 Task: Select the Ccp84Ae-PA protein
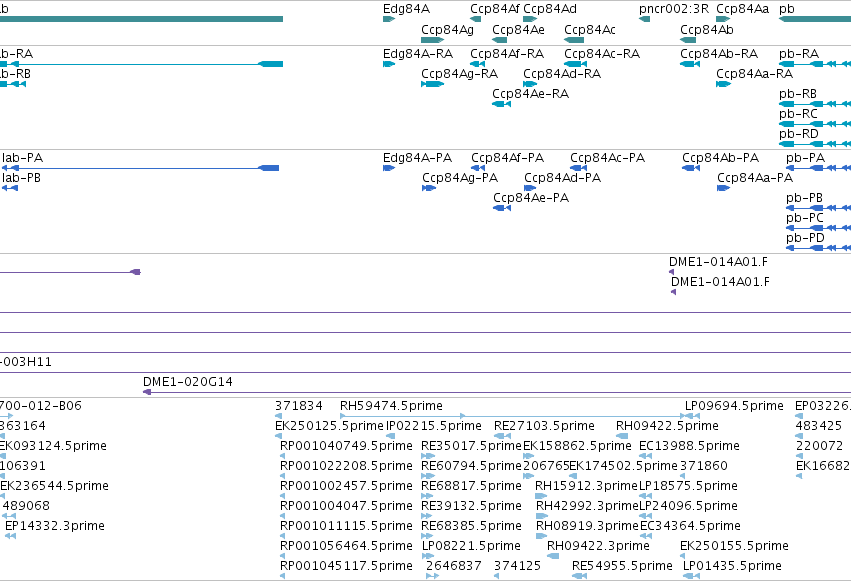click(502, 208)
